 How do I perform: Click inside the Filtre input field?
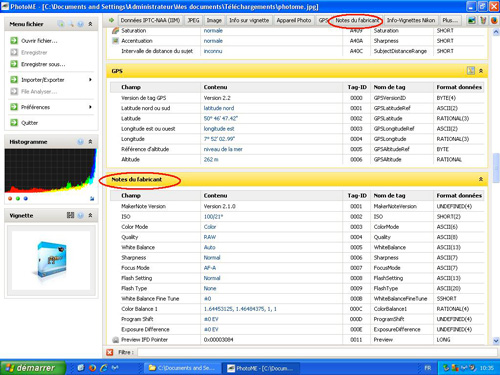[x=317, y=352]
